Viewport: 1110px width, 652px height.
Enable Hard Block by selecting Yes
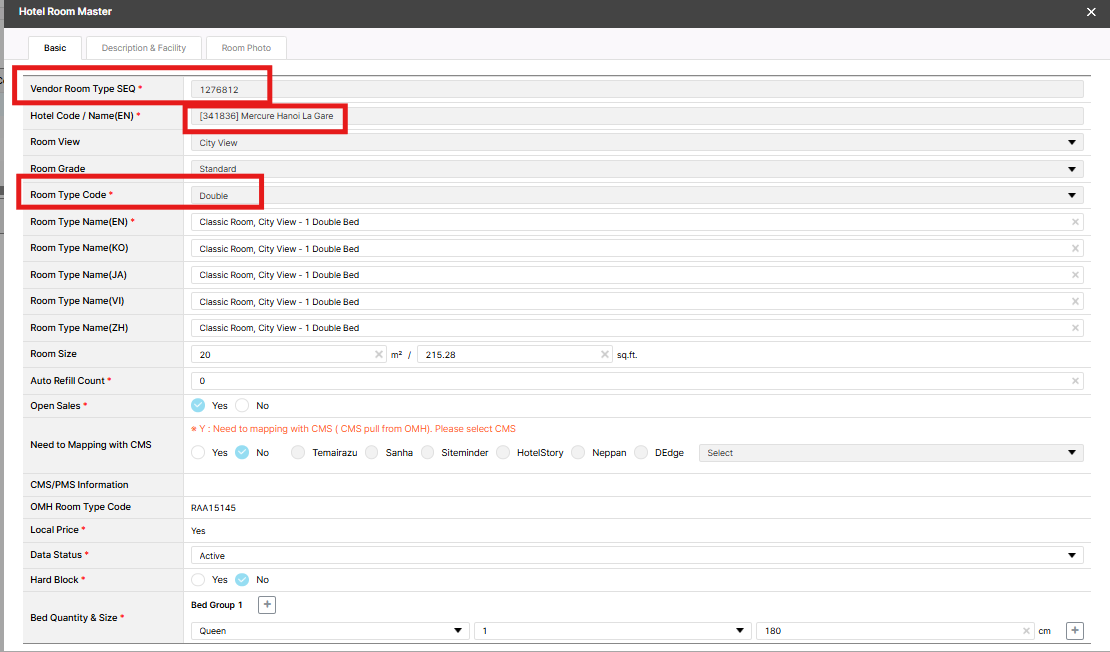pos(198,580)
